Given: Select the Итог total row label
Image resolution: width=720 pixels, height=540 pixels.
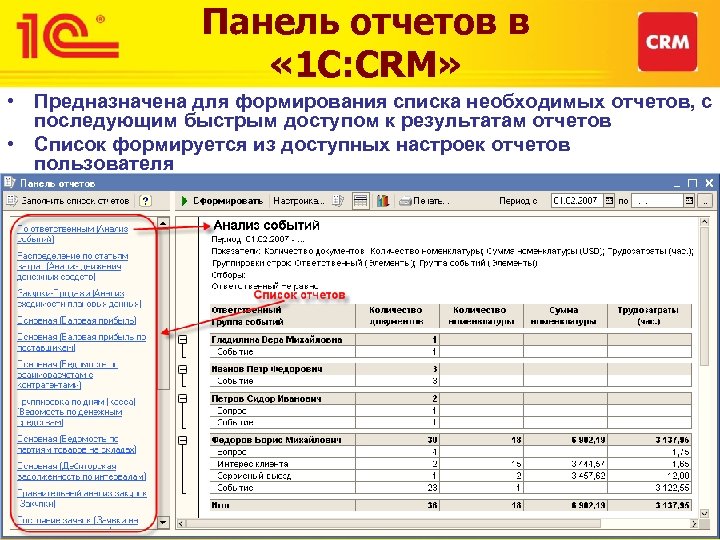Looking at the screenshot, I should coord(220,505).
